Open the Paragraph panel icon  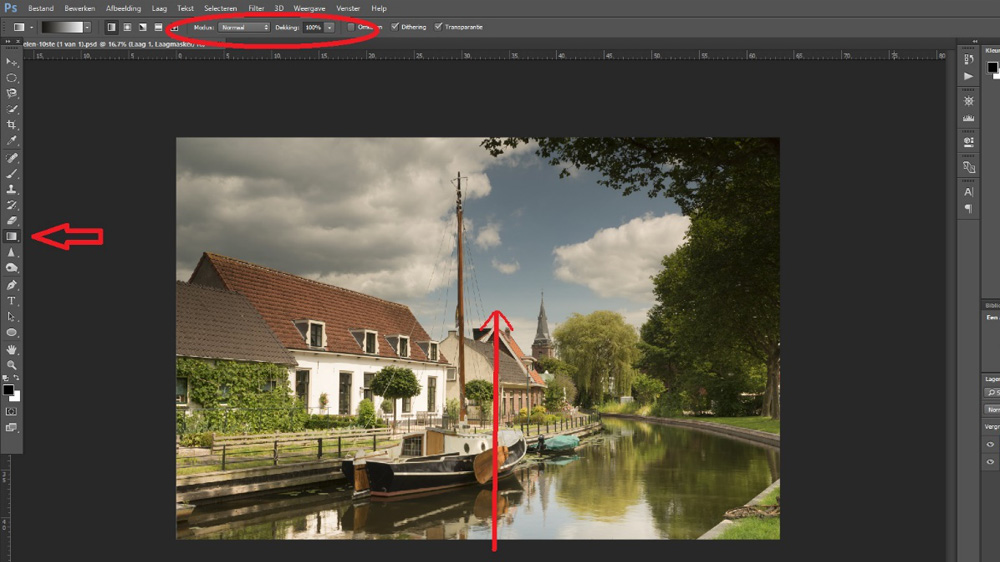pyautogui.click(x=969, y=209)
